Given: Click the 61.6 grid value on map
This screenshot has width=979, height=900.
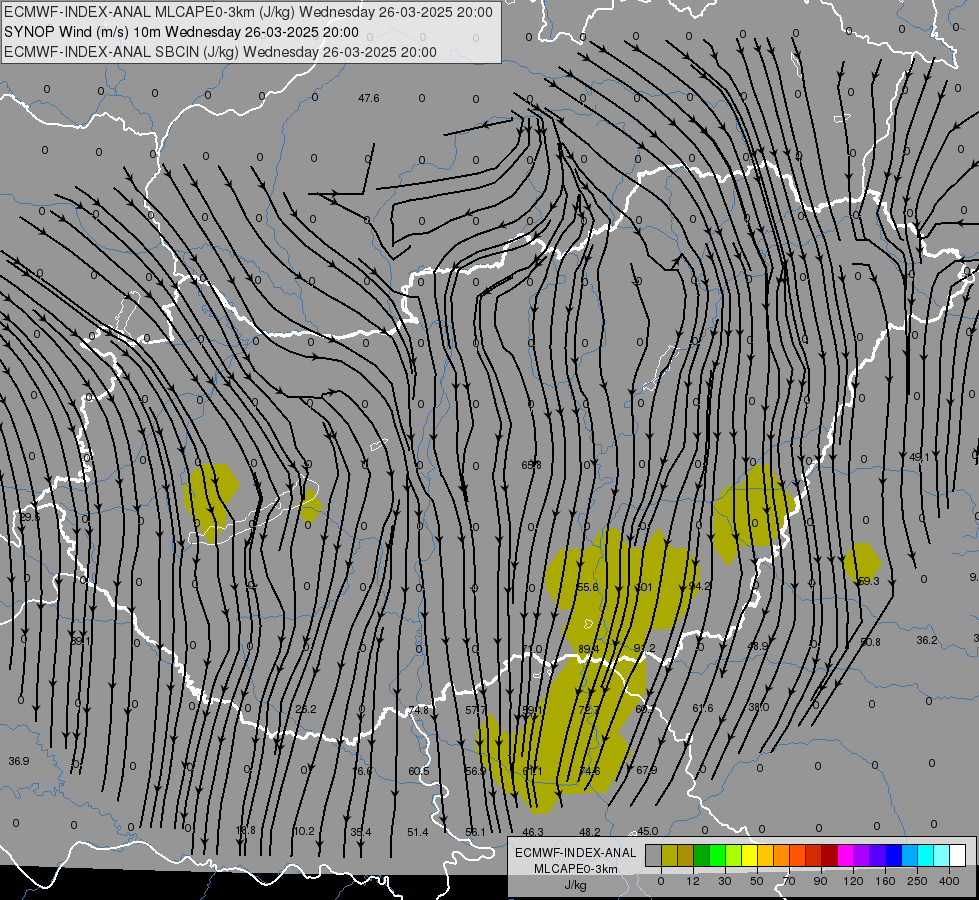Looking at the screenshot, I should [702, 708].
